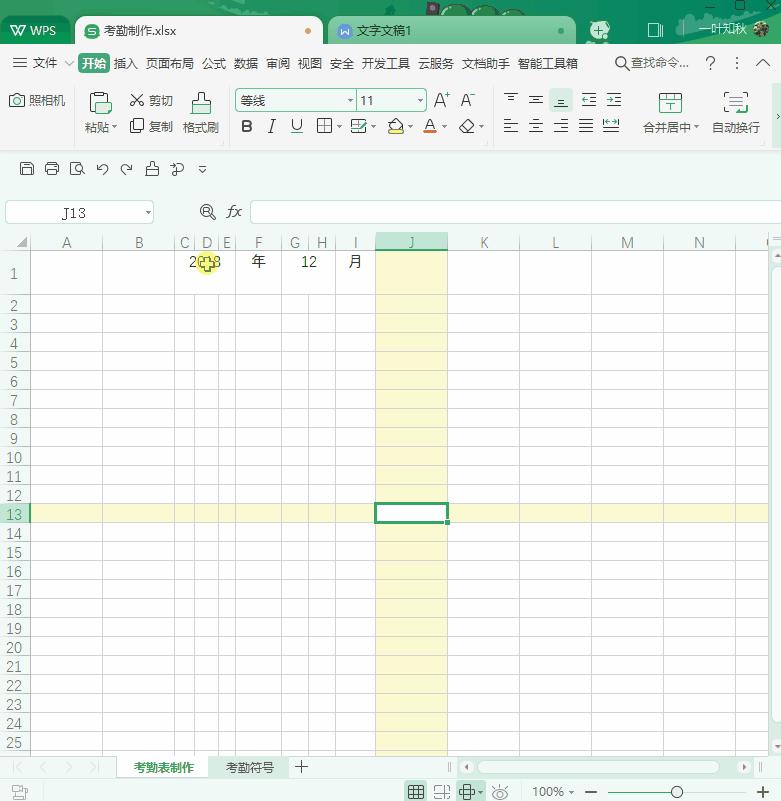Switch to 文字文稿1 document tab
Viewport: 781px width, 801px height.
point(452,31)
